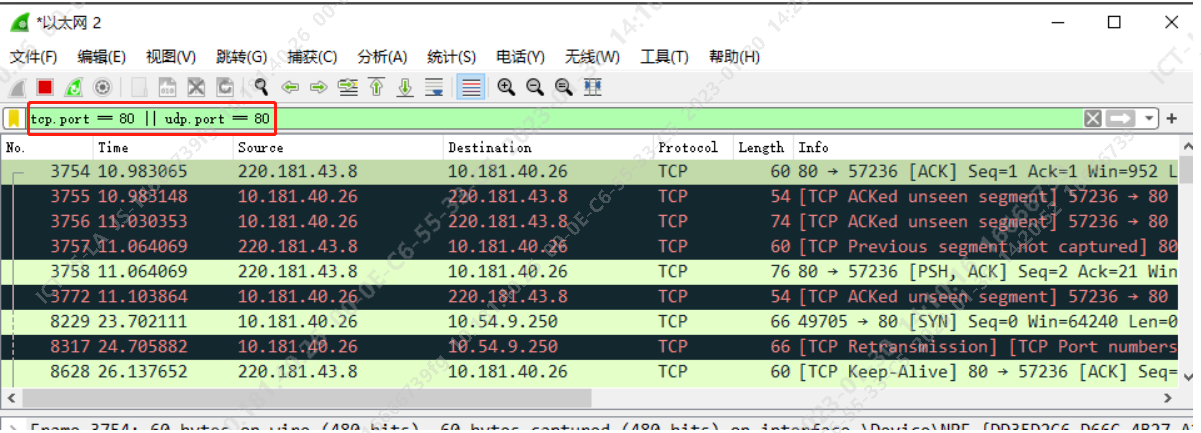Restart the current capture
Viewport: 1201px width, 433px height.
point(73,88)
